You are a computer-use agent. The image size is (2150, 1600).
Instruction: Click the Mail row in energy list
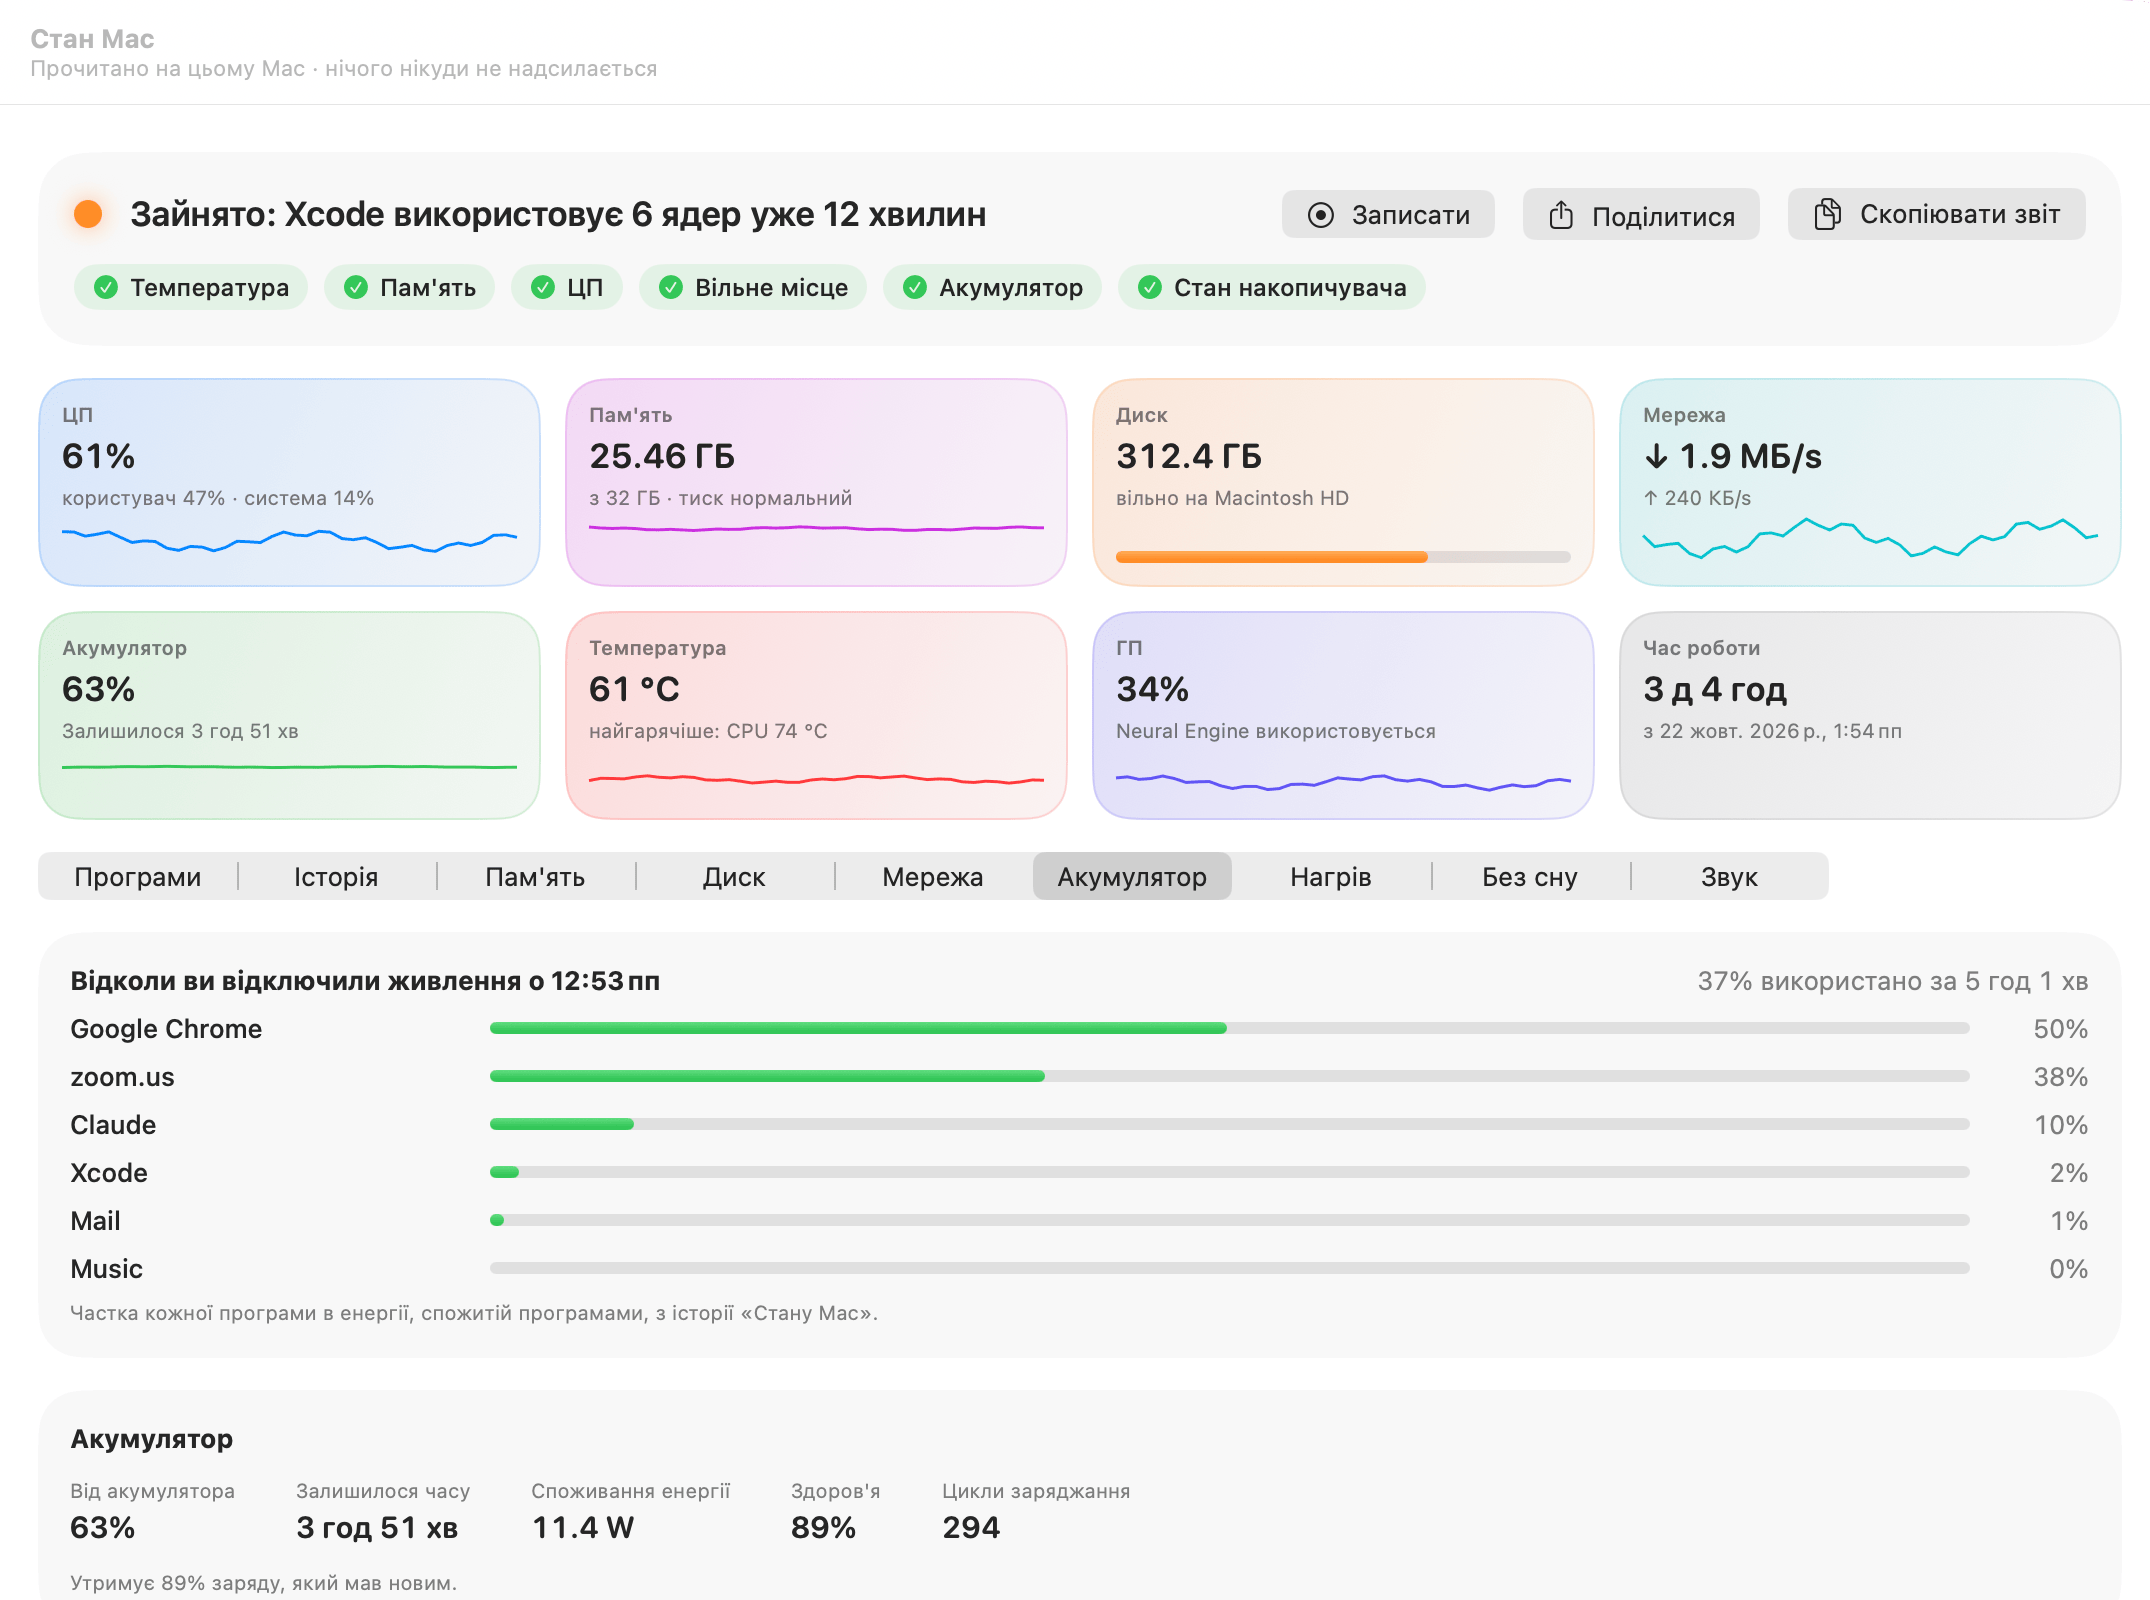pyautogui.click(x=1079, y=1221)
